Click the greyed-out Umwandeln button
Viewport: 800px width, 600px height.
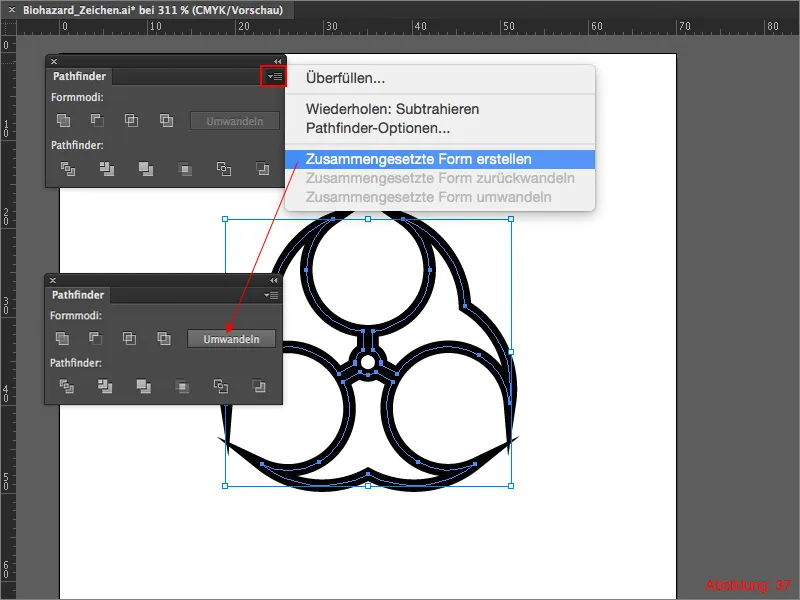235,121
